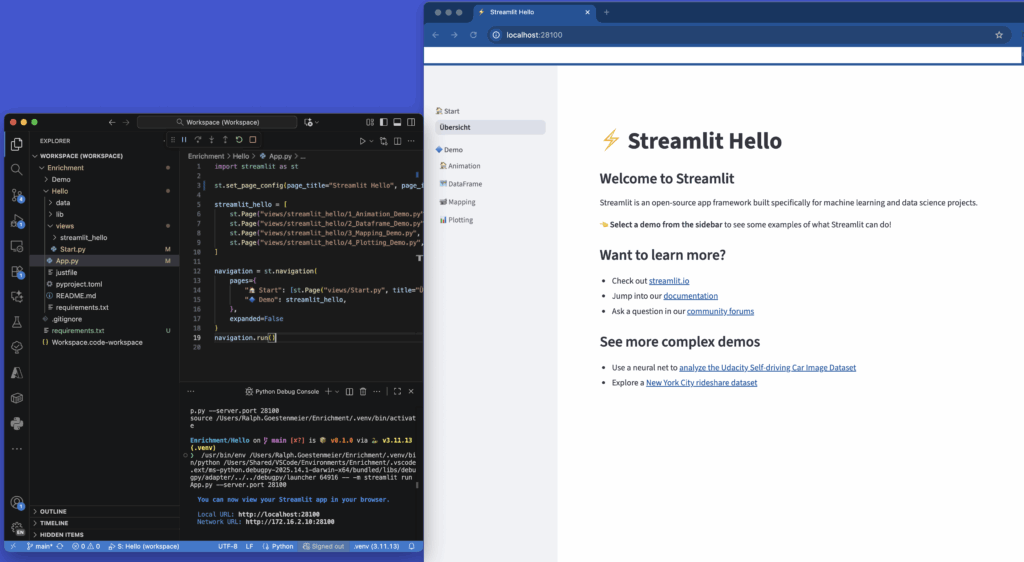1024x562 pixels.
Task: Open the new terminal launch-profile dropdown
Action: point(338,391)
